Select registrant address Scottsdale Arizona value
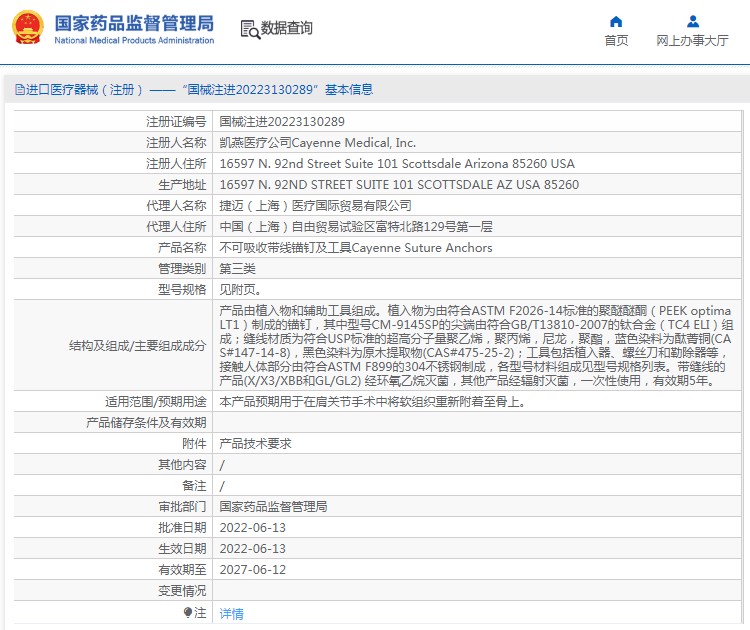Screen dimensions: 750x630 [397, 164]
